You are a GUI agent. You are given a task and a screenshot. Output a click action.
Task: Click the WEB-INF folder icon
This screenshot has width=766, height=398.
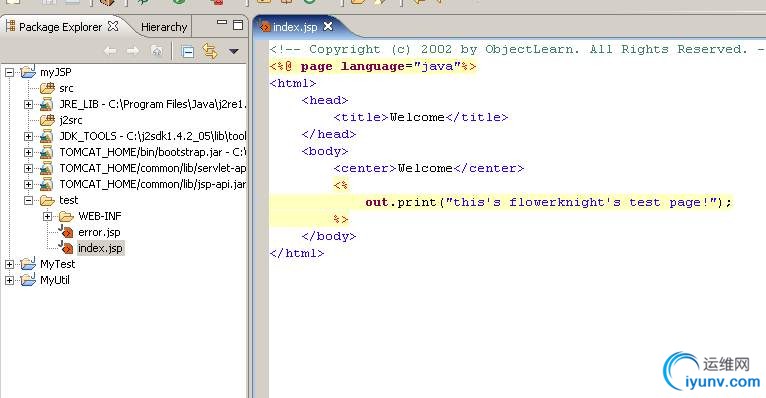pos(66,216)
